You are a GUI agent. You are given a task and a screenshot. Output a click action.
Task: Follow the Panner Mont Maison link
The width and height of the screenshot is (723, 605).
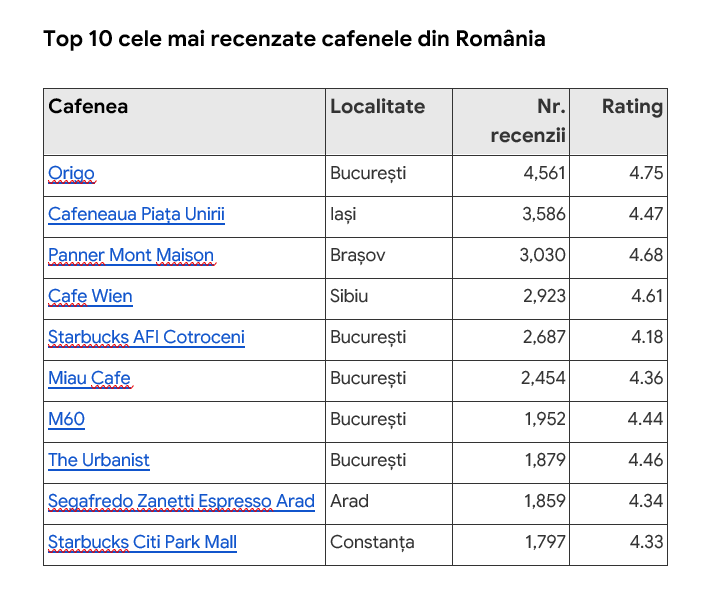click(x=131, y=255)
